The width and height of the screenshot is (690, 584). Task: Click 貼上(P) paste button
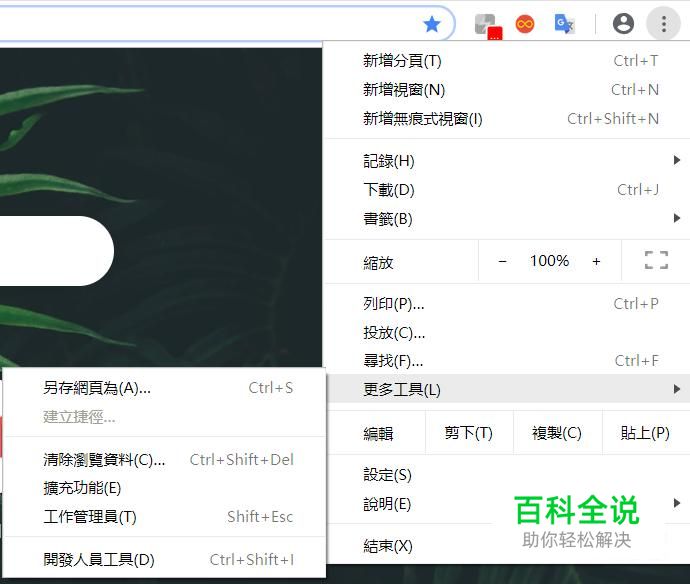pos(646,433)
